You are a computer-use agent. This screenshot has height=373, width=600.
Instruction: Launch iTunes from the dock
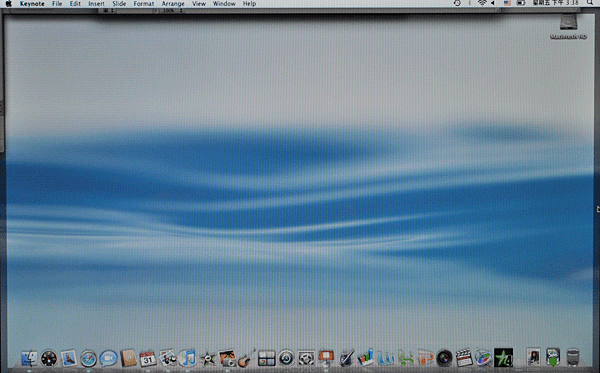[188, 358]
